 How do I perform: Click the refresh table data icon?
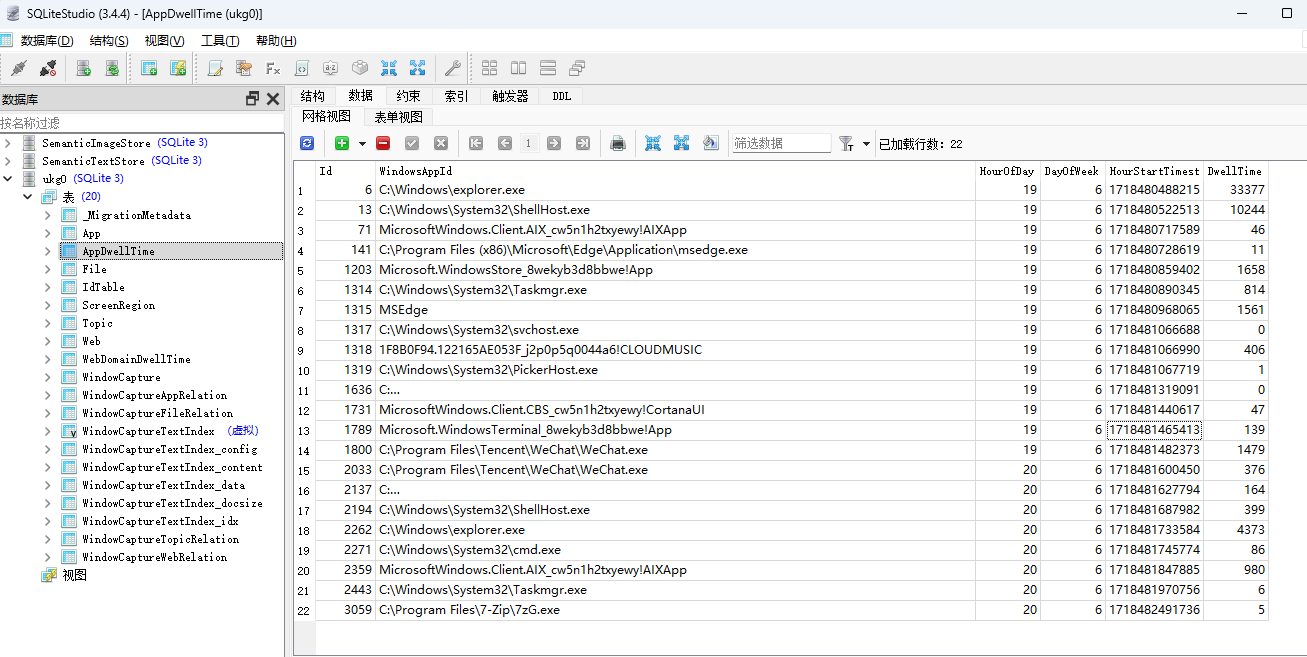pyautogui.click(x=307, y=143)
